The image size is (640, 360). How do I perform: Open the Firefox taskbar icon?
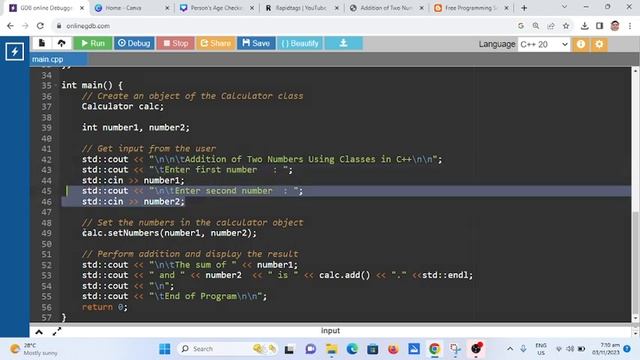pyautogui.click(x=393, y=349)
